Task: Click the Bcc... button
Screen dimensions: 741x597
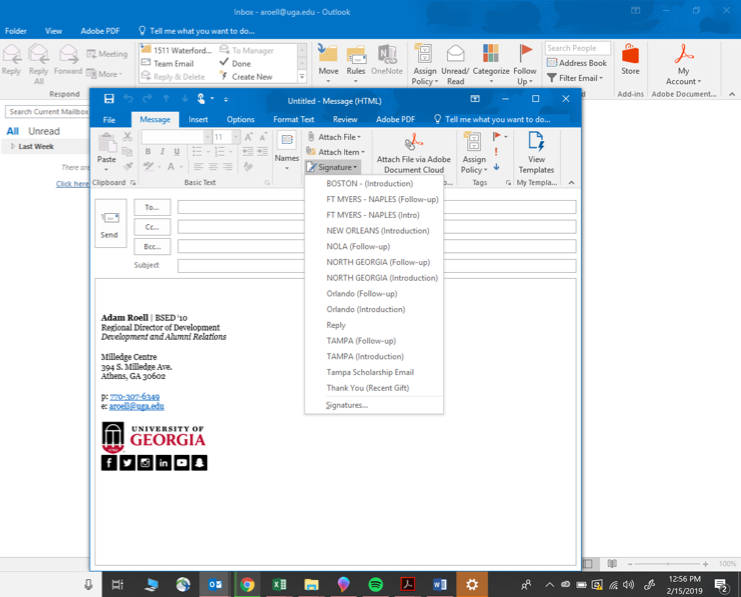Action: [152, 246]
